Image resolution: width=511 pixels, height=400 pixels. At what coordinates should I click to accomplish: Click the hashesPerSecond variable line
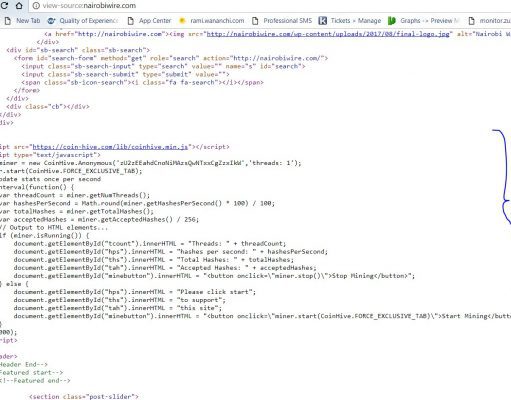click(137, 203)
